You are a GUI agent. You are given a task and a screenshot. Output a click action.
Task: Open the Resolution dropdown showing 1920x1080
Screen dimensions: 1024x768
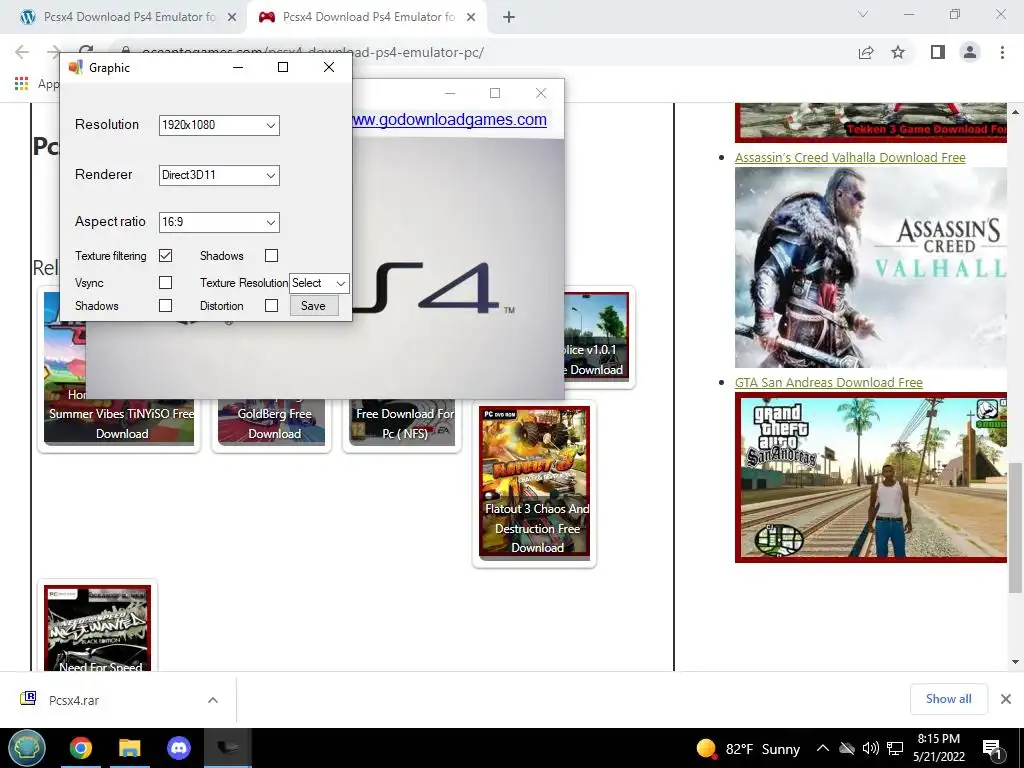pos(219,125)
